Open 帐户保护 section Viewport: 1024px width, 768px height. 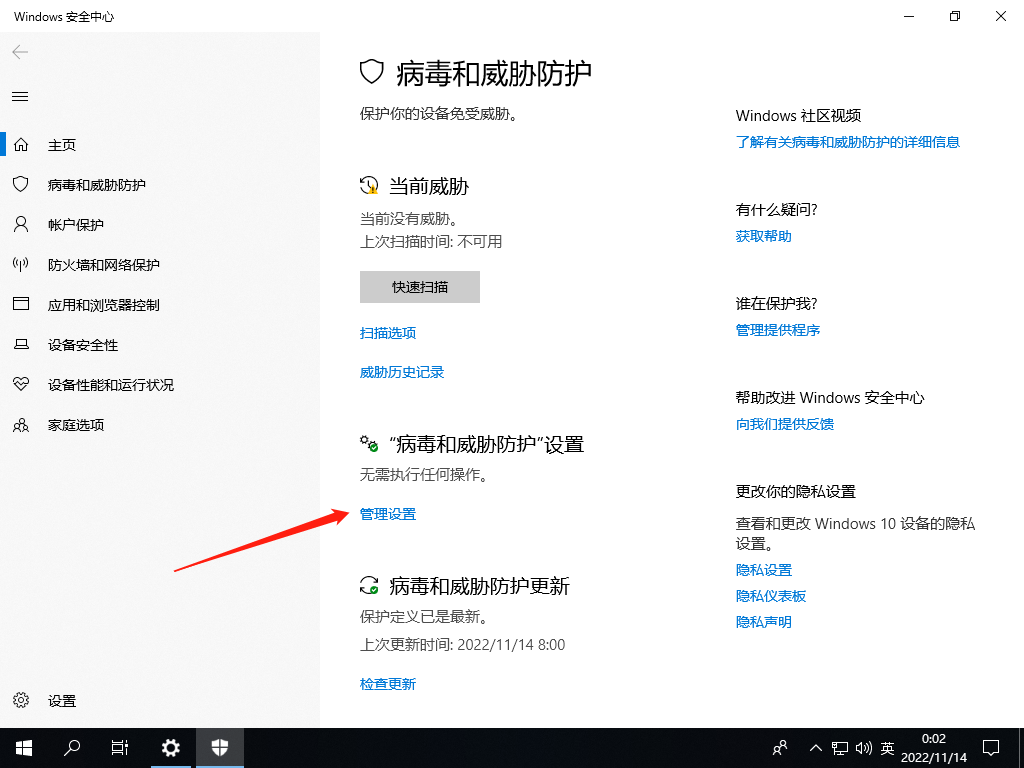[x=76, y=225]
